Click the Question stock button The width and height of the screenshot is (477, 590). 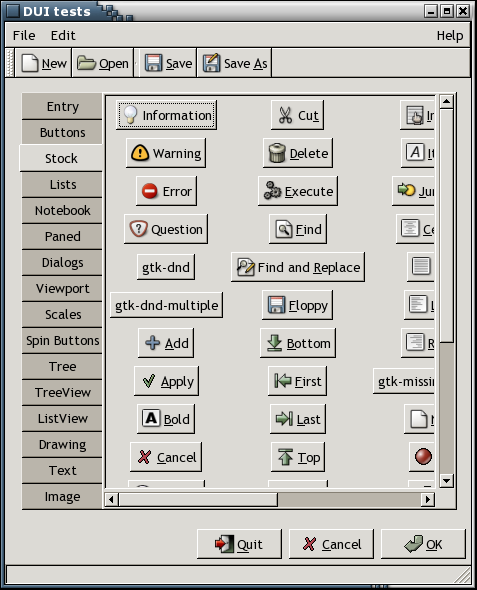[166, 229]
